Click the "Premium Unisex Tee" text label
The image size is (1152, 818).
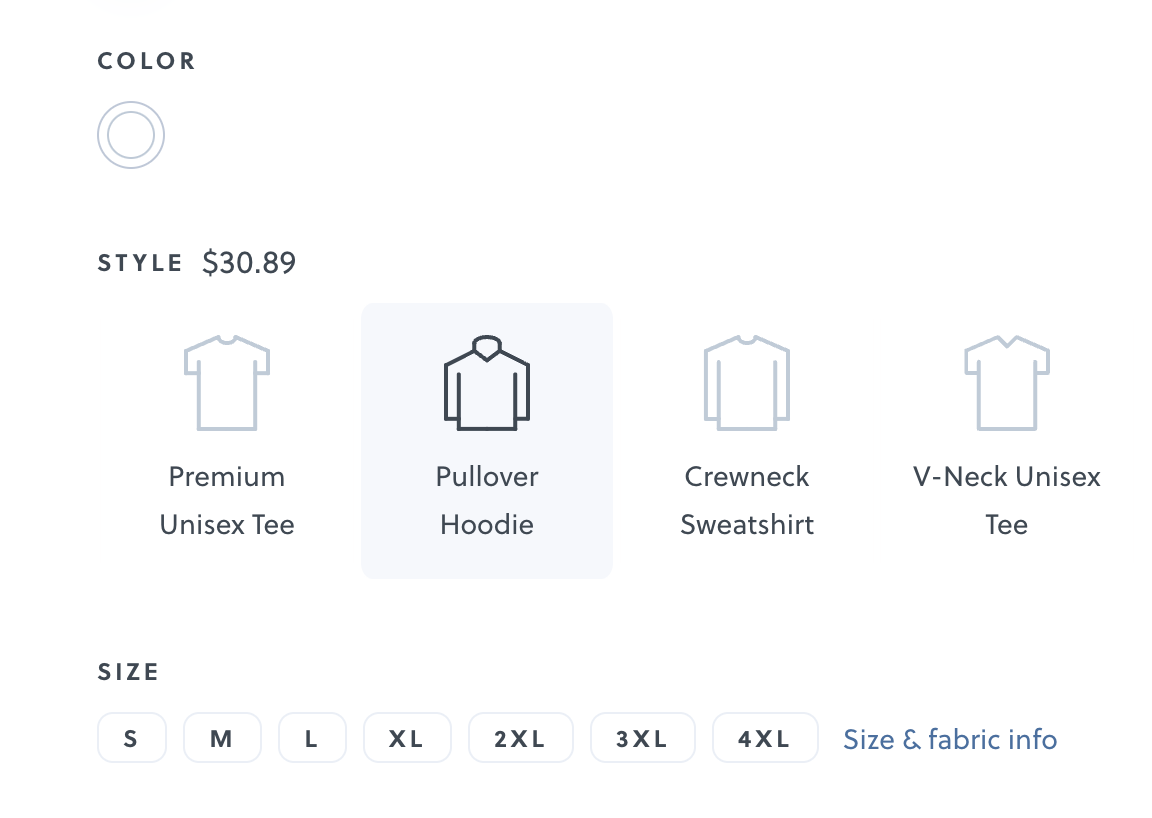point(227,500)
